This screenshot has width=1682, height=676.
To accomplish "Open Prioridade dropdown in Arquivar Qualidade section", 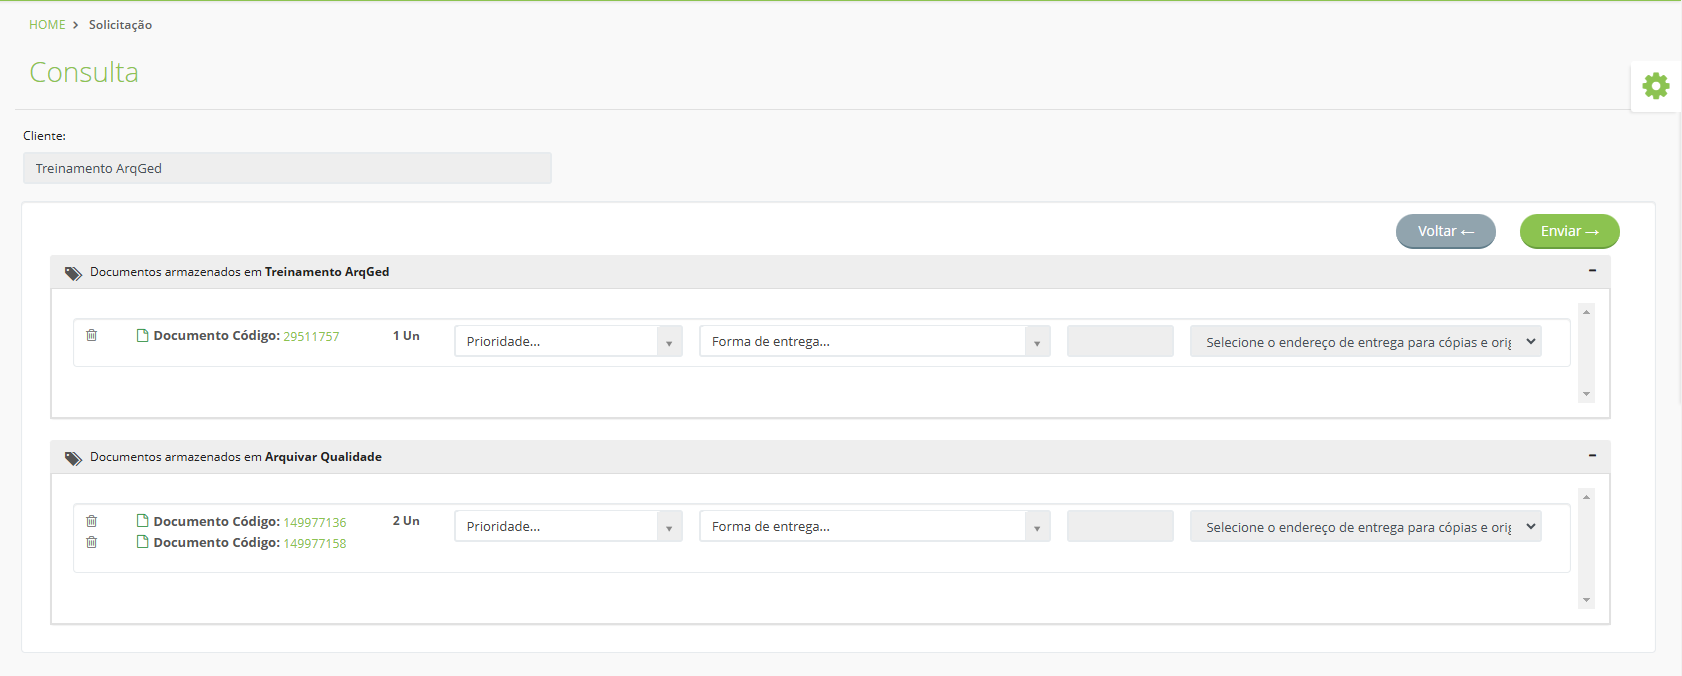I will tap(568, 526).
